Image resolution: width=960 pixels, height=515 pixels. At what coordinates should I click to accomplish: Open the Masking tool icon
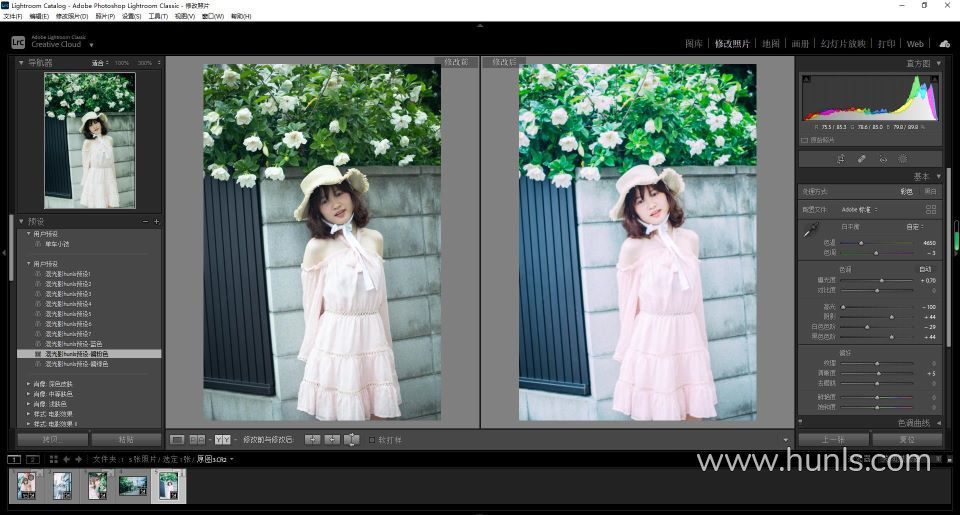902,159
